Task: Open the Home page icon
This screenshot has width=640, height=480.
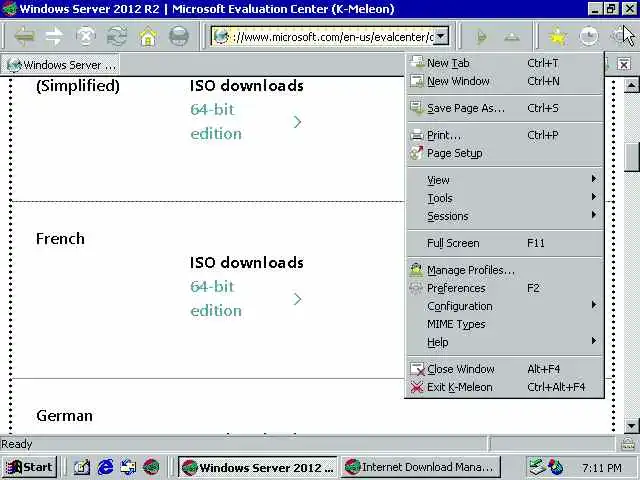Action: pos(148,37)
